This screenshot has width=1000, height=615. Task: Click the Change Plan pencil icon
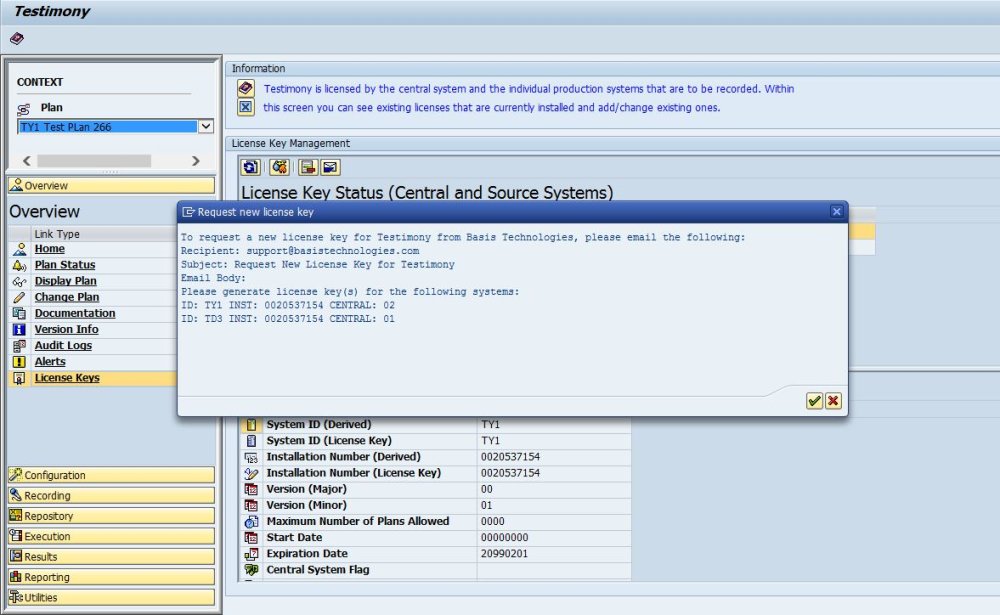click(20, 297)
